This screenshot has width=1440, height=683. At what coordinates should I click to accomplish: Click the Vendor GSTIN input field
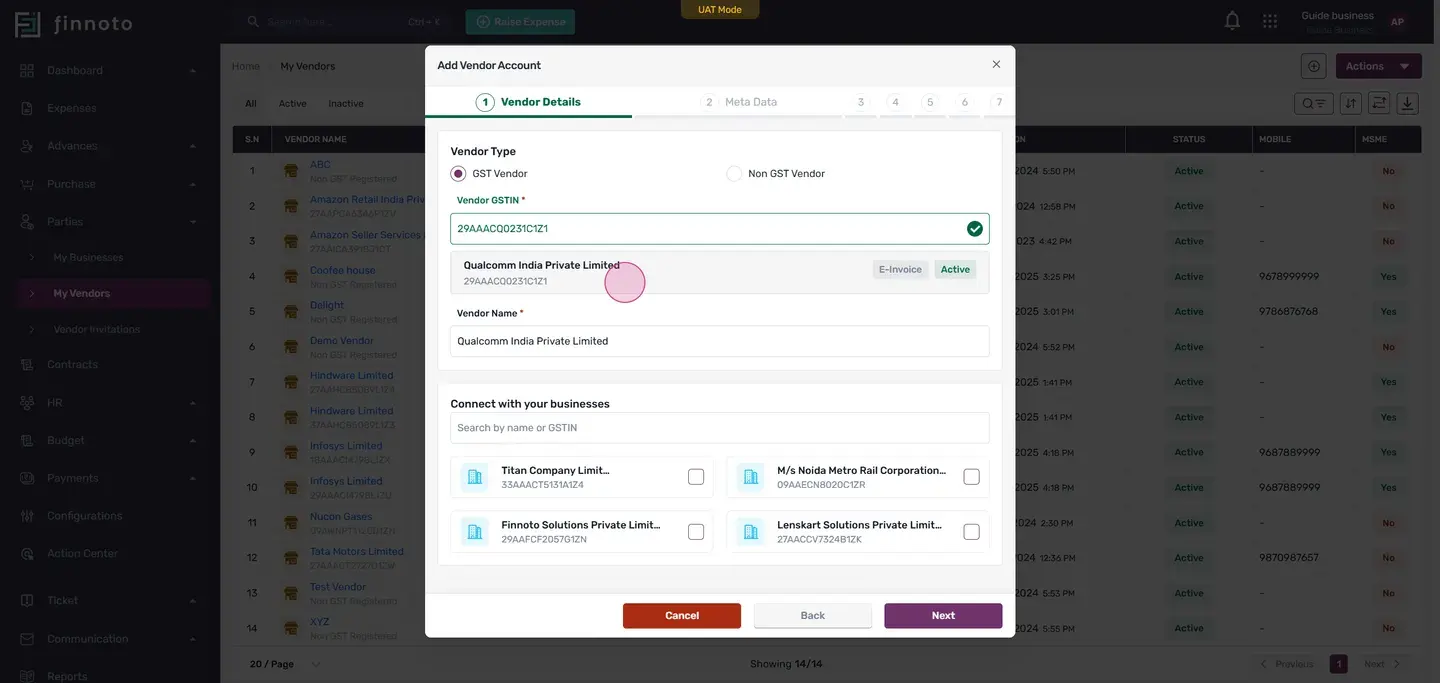[720, 229]
